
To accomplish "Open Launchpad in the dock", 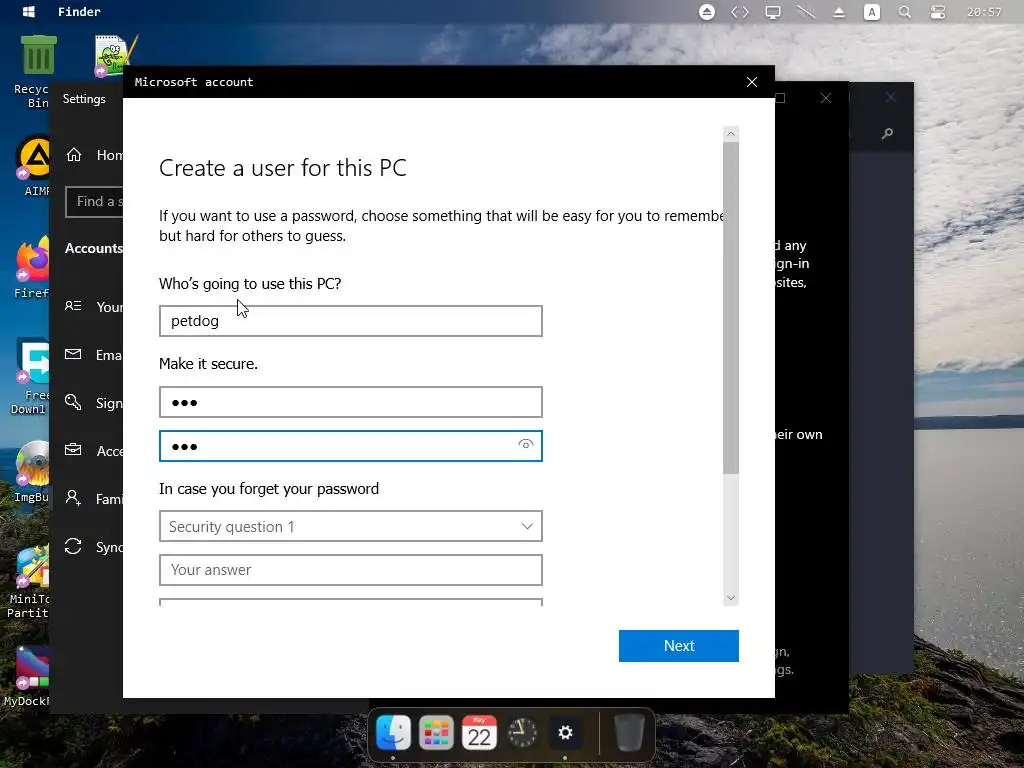I will click(436, 732).
